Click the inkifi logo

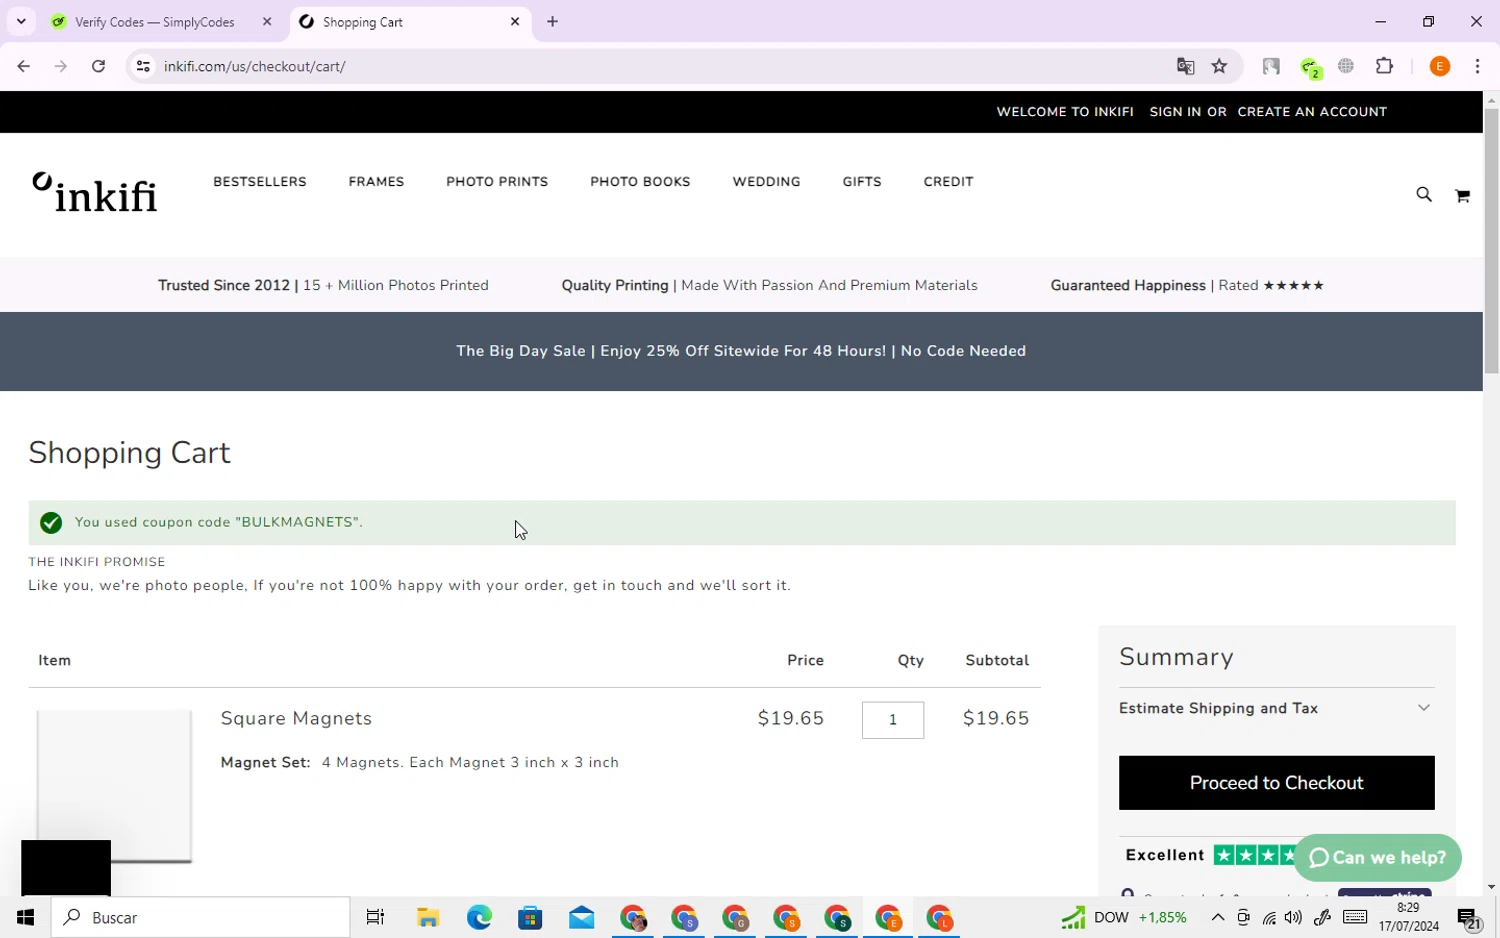coord(95,192)
